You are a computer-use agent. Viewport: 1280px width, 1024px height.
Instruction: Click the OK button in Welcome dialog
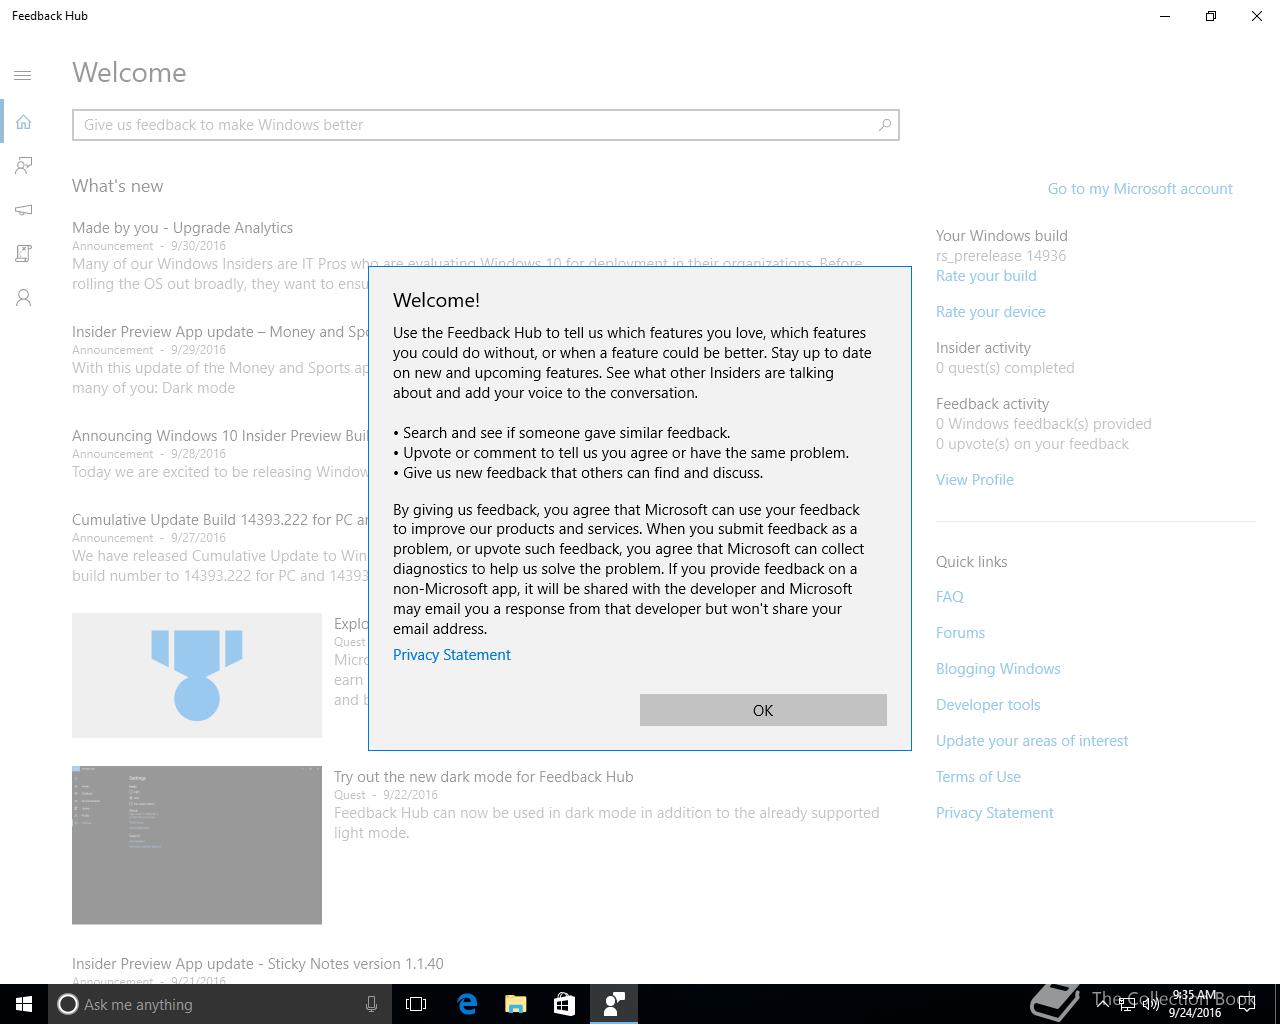(763, 710)
